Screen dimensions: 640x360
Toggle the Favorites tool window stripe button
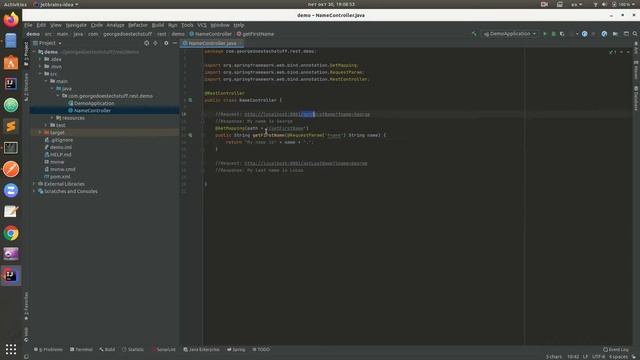[x=26, y=306]
